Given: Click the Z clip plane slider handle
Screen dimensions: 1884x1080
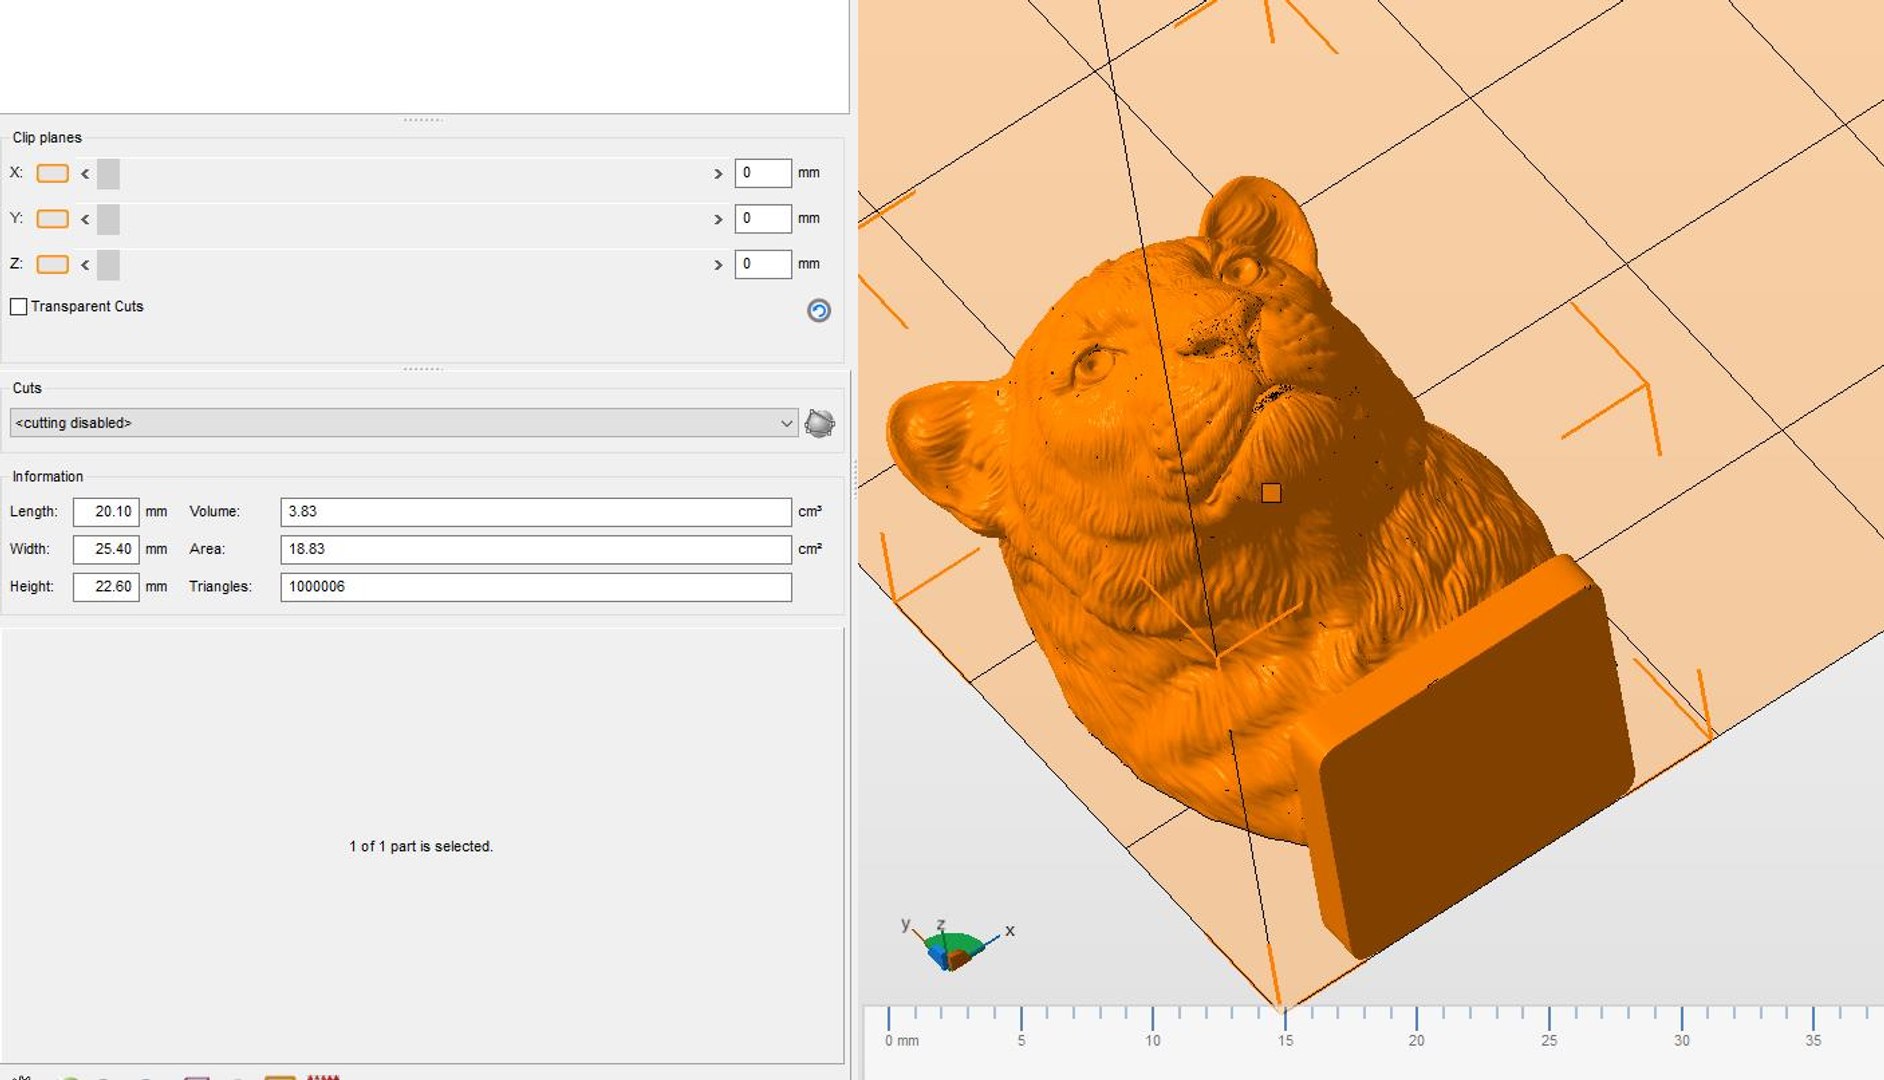Looking at the screenshot, I should (x=108, y=265).
